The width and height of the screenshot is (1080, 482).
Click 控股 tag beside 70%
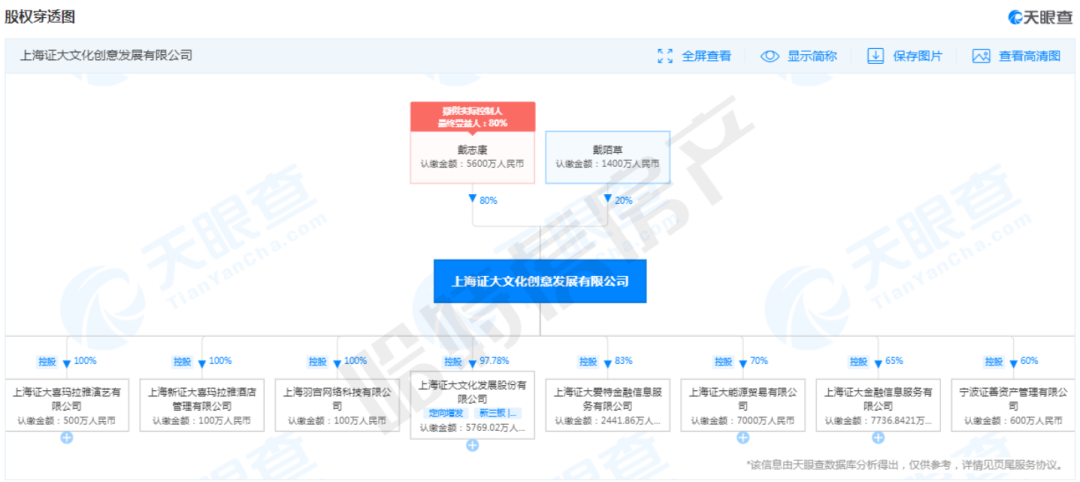(723, 361)
